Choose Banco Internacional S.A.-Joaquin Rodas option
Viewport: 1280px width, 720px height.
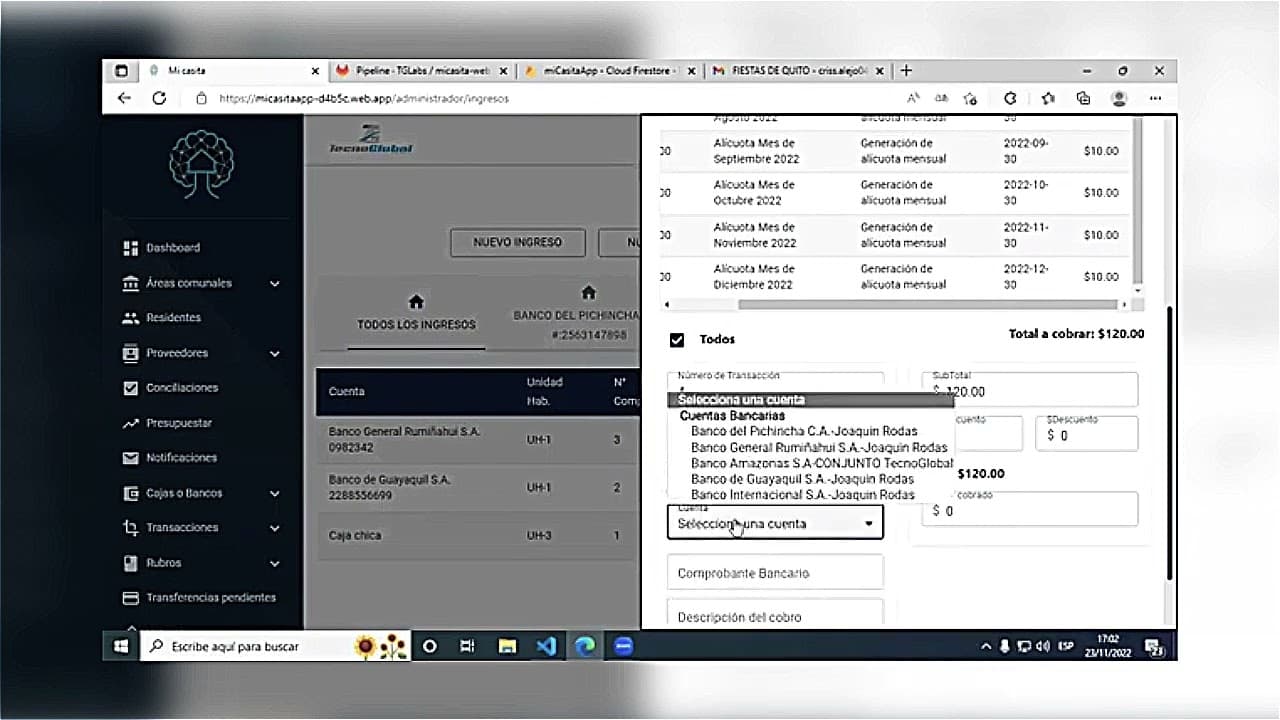(803, 495)
